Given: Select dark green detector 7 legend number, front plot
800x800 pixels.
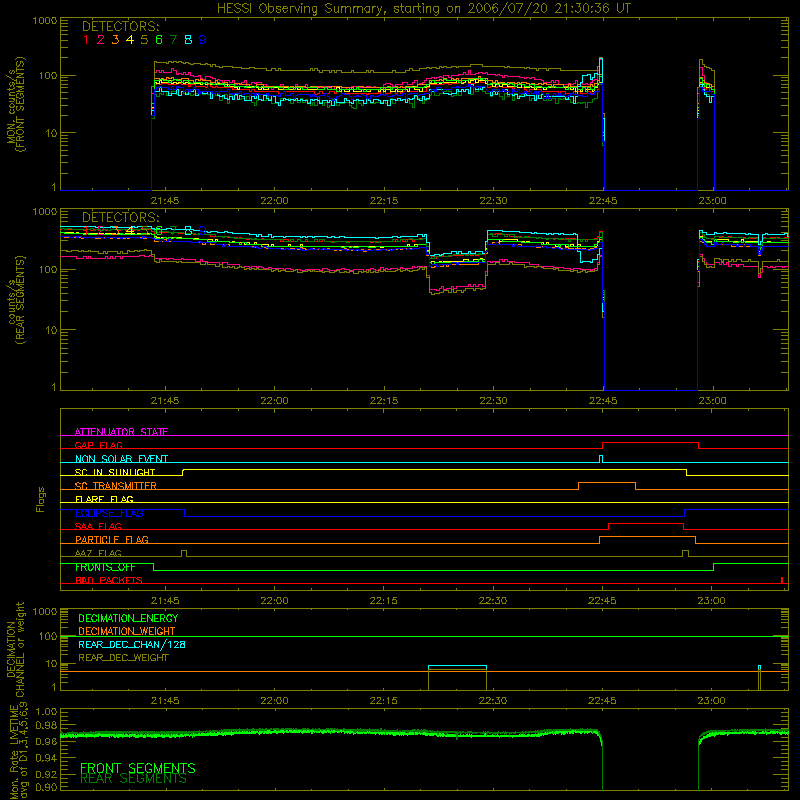Looking at the screenshot, I should coord(173,40).
